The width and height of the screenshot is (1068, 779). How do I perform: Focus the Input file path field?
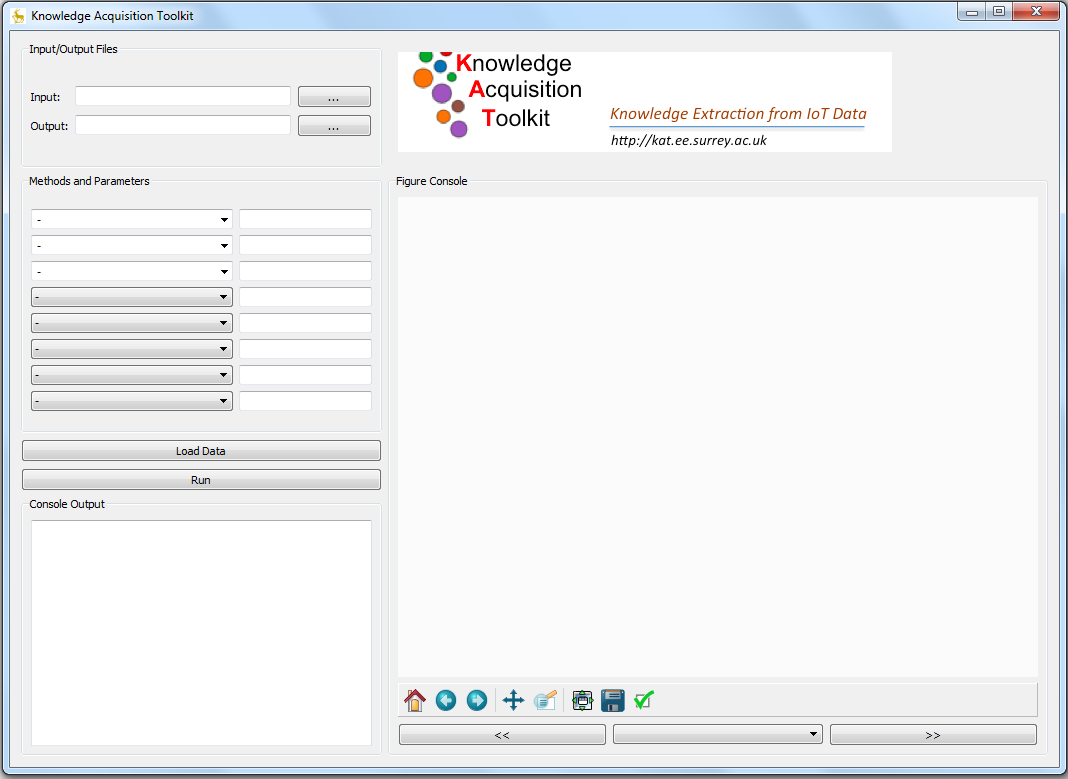183,96
